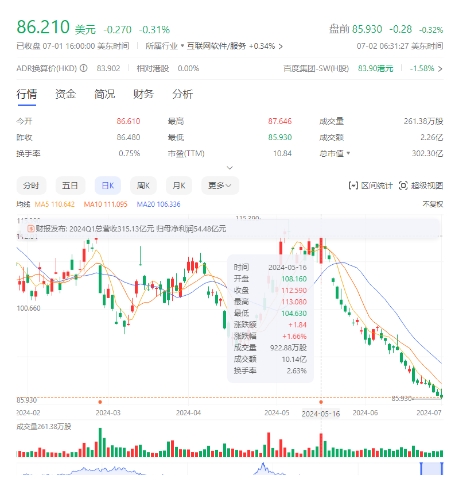Image resolution: width=456 pixels, height=480 pixels.
Task: Select the 五日 chart period
Action: pos(70,185)
